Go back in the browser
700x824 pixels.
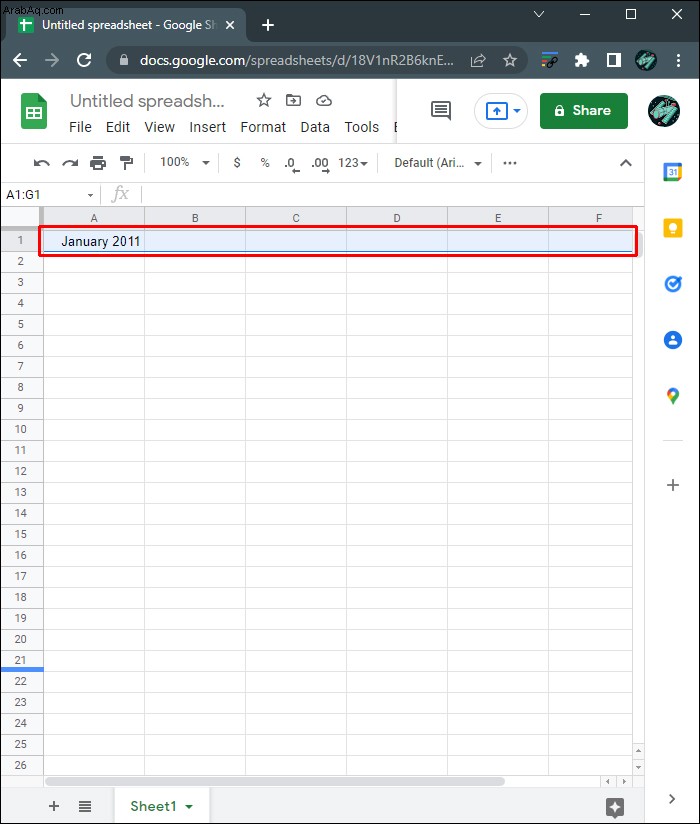tap(20, 60)
